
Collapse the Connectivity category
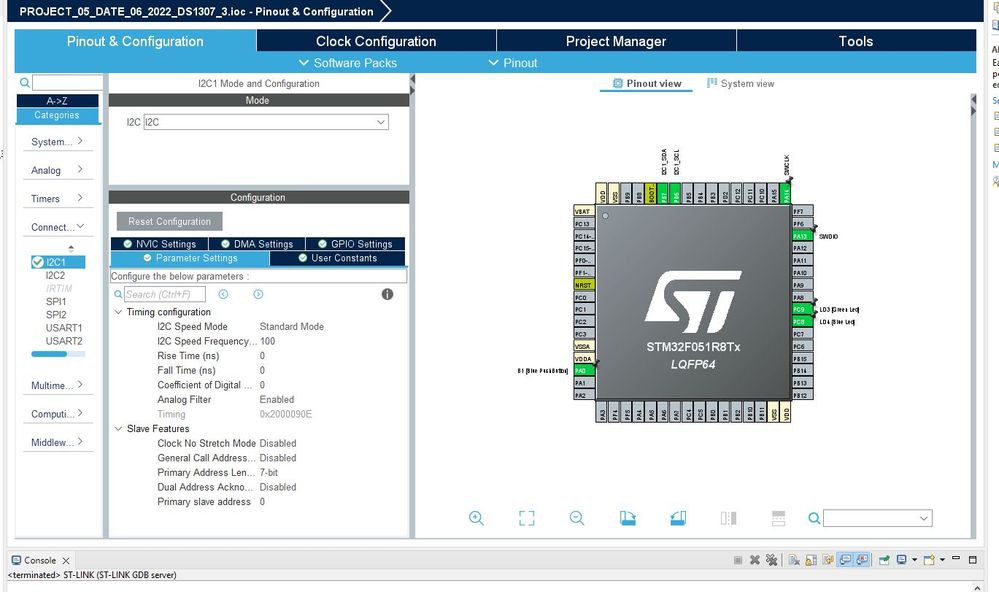(57, 227)
